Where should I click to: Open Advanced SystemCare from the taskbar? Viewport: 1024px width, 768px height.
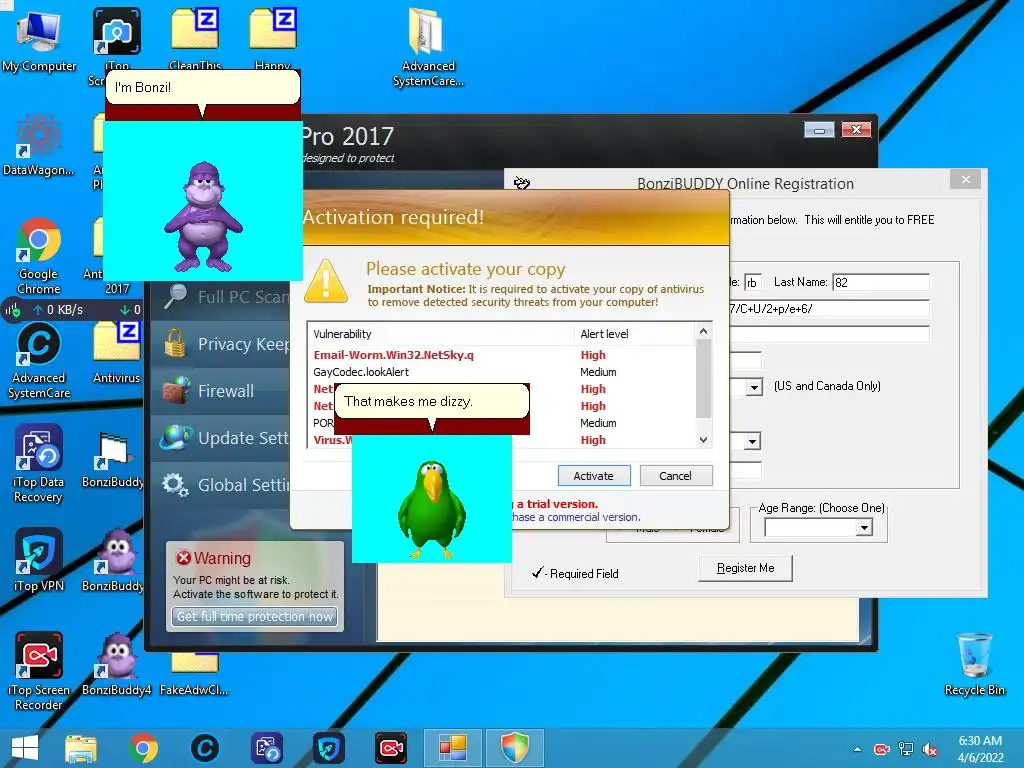click(x=204, y=748)
